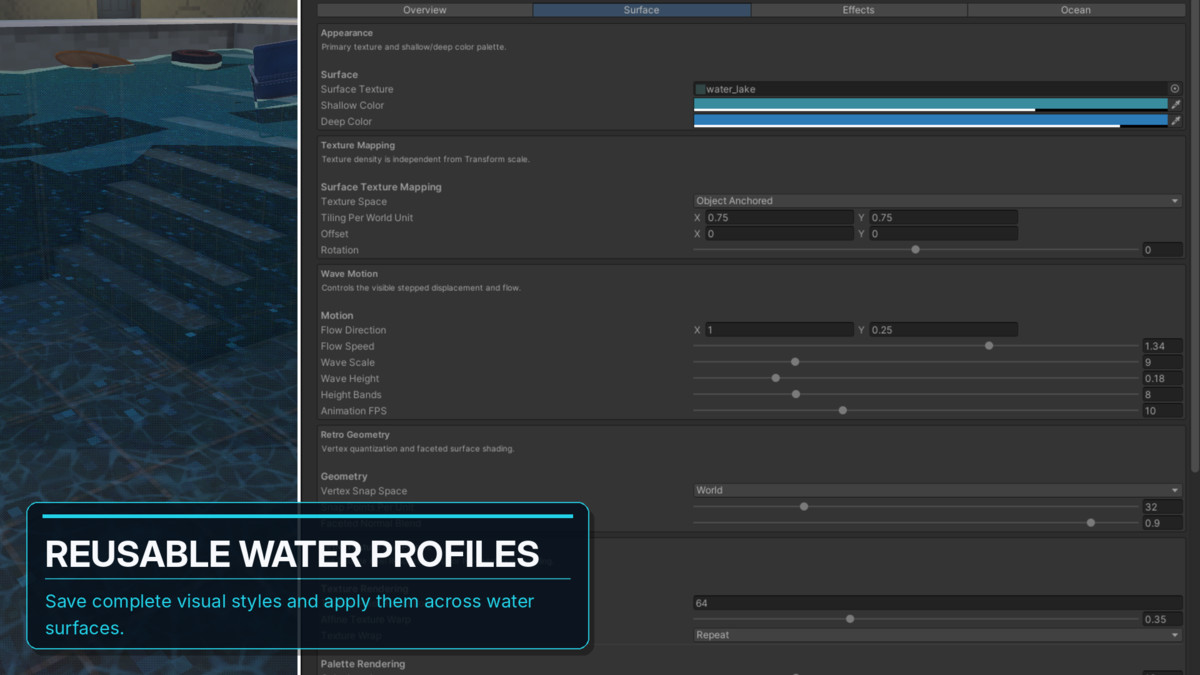Click the Affine Texture Warp value 0.35
The width and height of the screenshot is (1200, 675).
1162,619
